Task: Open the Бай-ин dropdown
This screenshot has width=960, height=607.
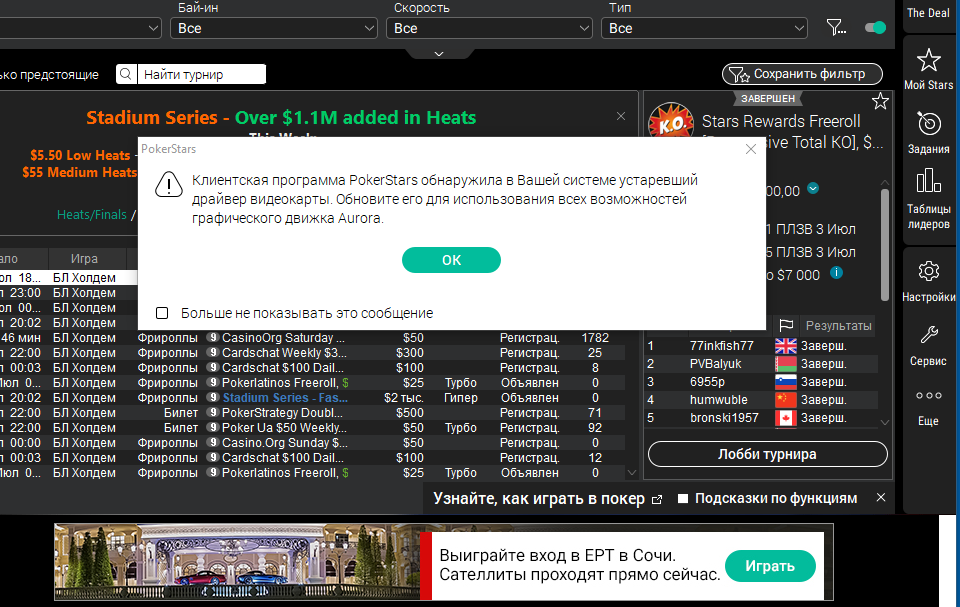Action: coord(274,28)
